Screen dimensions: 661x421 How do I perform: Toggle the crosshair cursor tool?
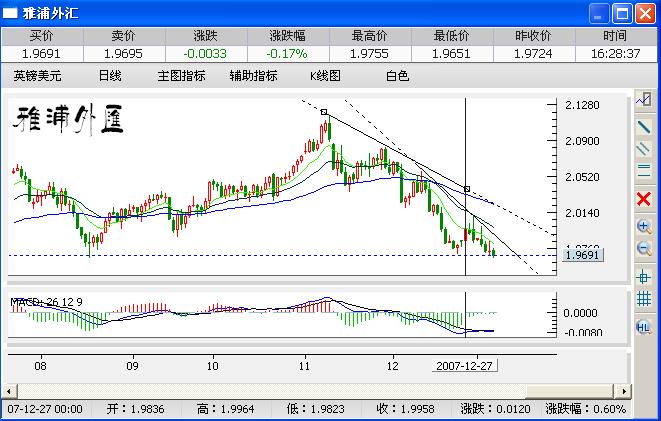[x=644, y=277]
